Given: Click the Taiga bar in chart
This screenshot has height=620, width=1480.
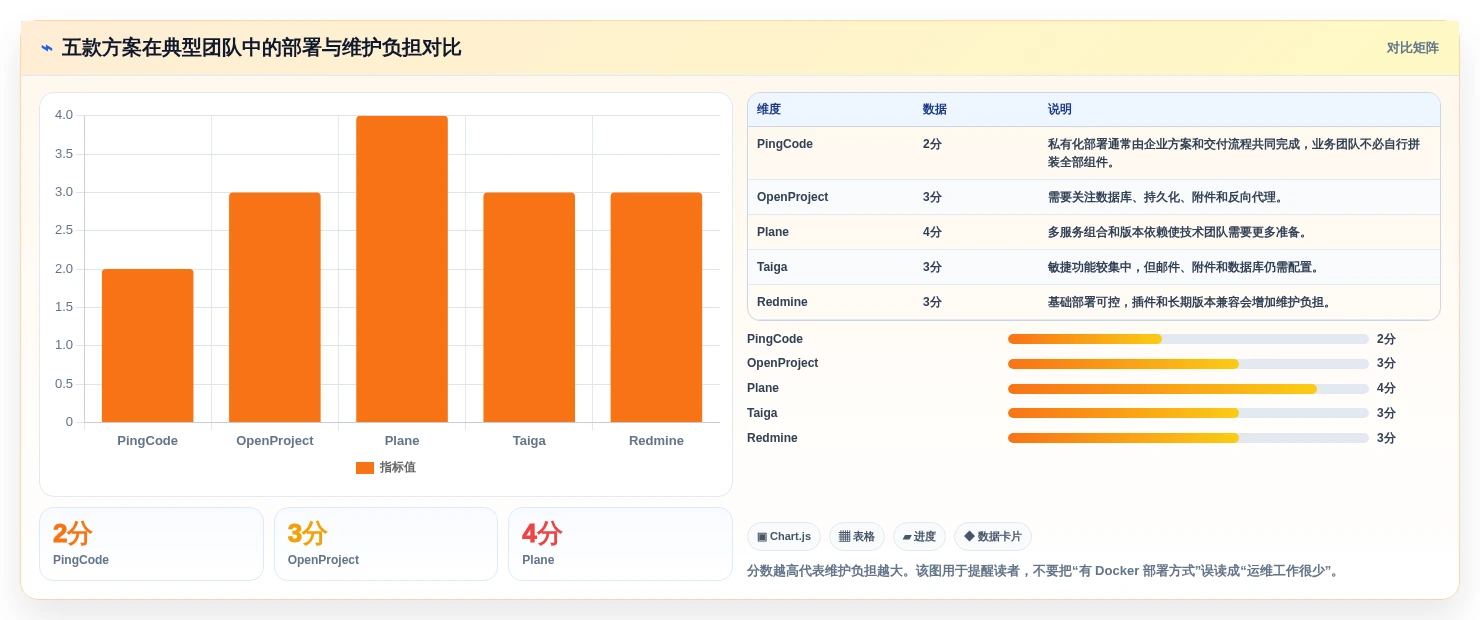Looking at the screenshot, I should tap(529, 307).
